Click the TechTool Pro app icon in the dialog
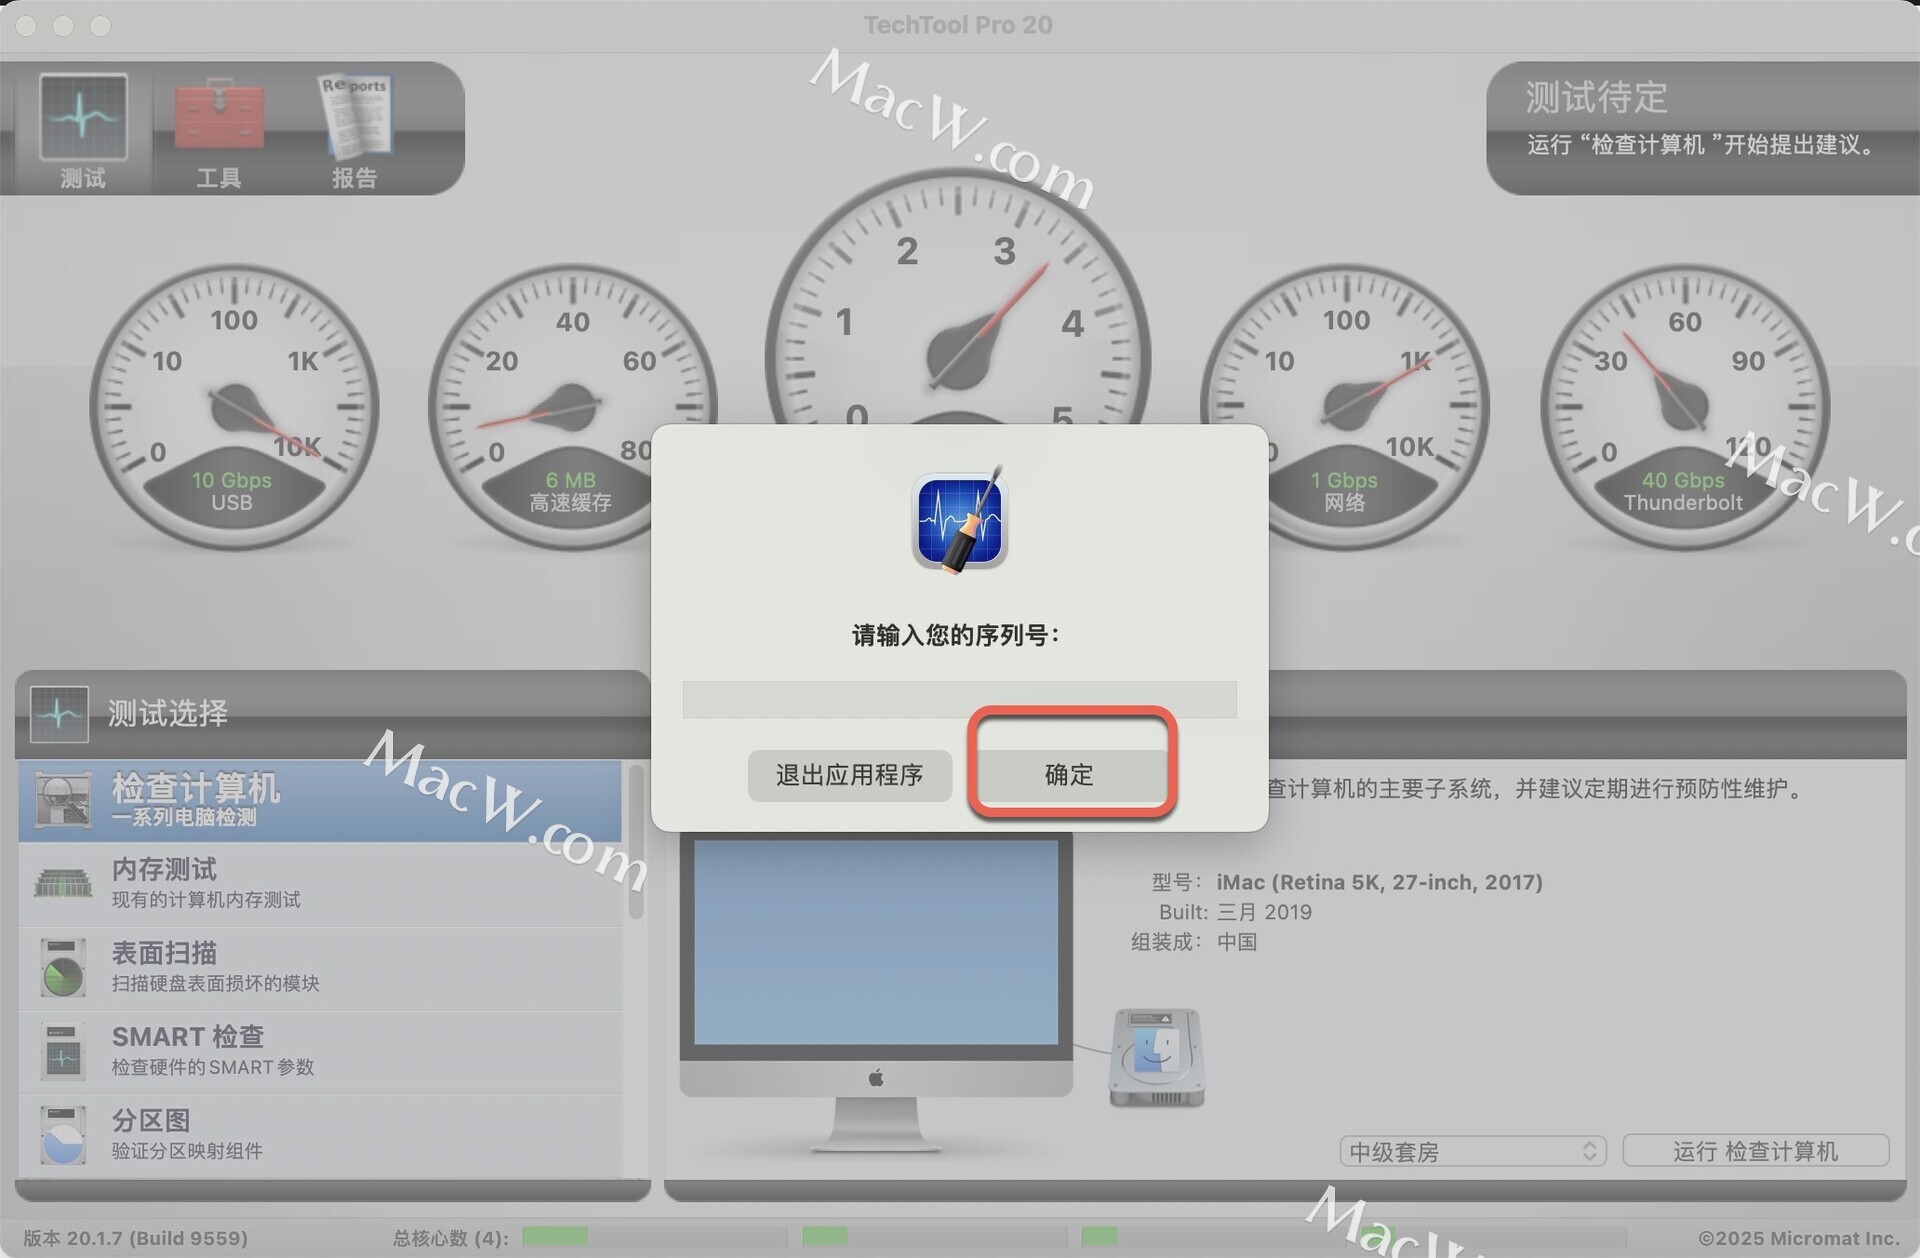1920x1258 pixels. click(x=959, y=520)
